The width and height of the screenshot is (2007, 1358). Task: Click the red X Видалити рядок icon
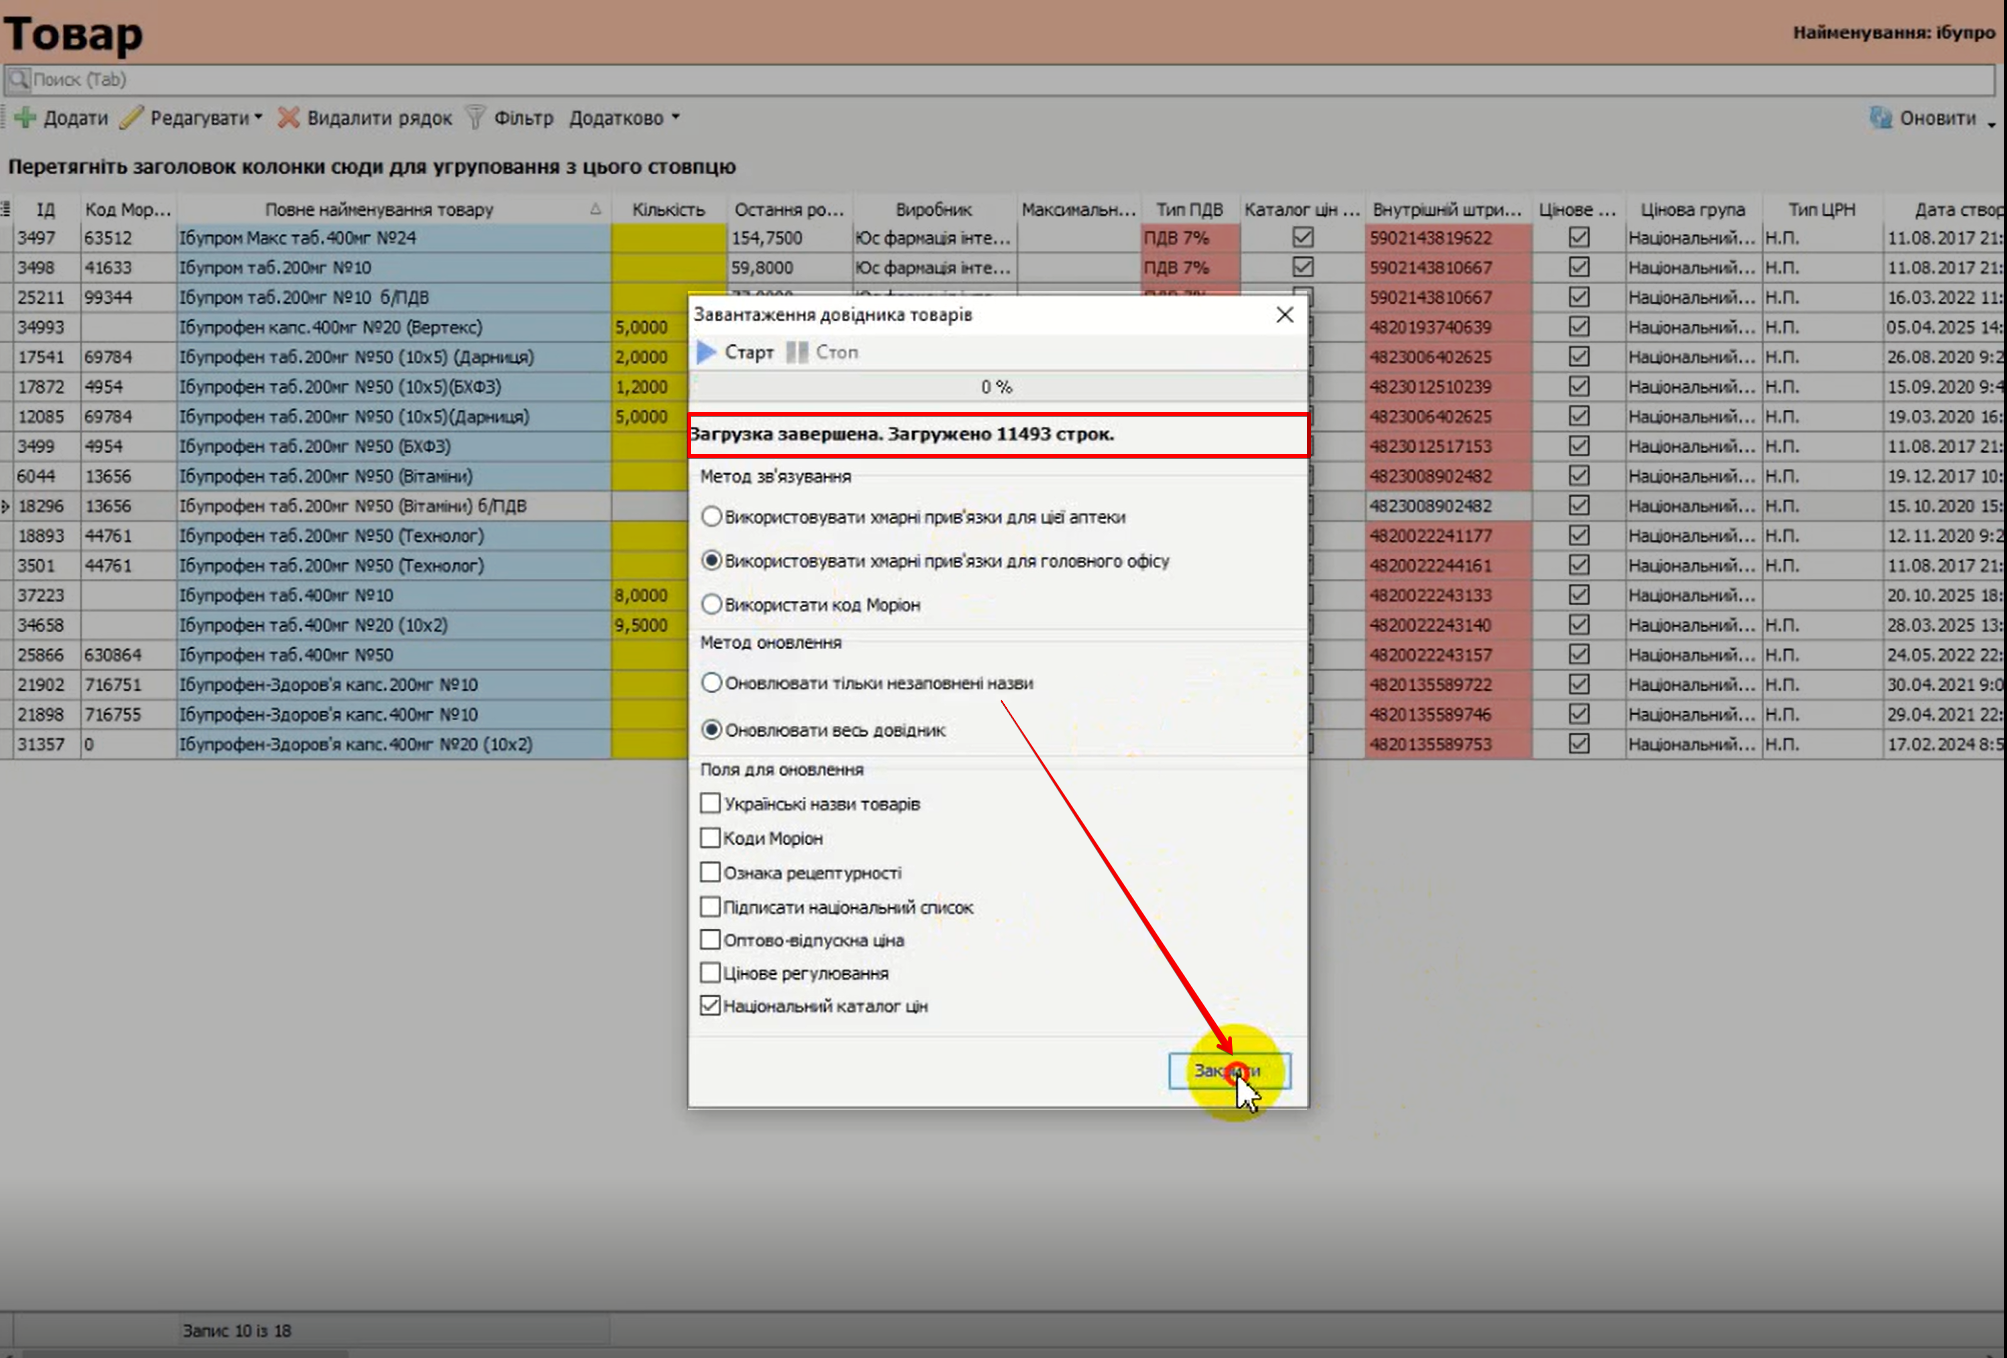pos(288,118)
